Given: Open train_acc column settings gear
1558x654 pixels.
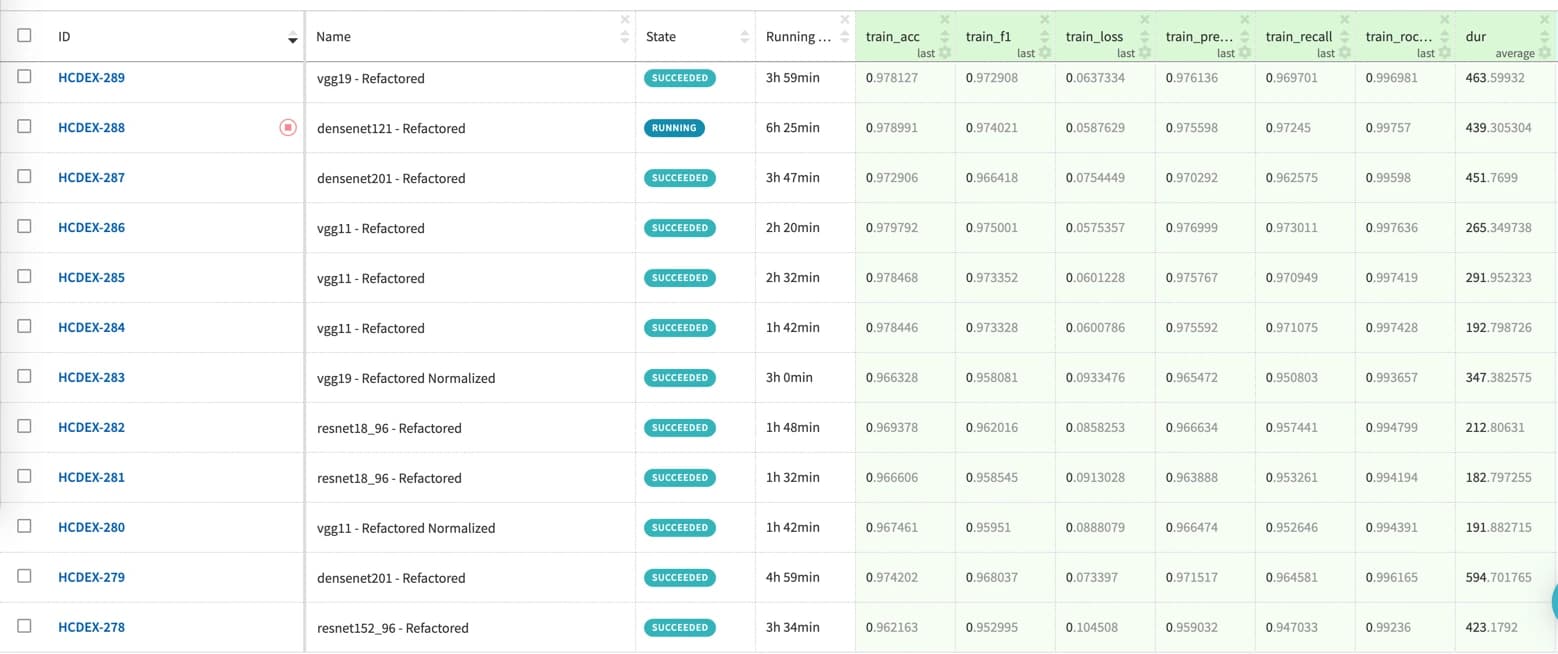Looking at the screenshot, I should pos(944,53).
